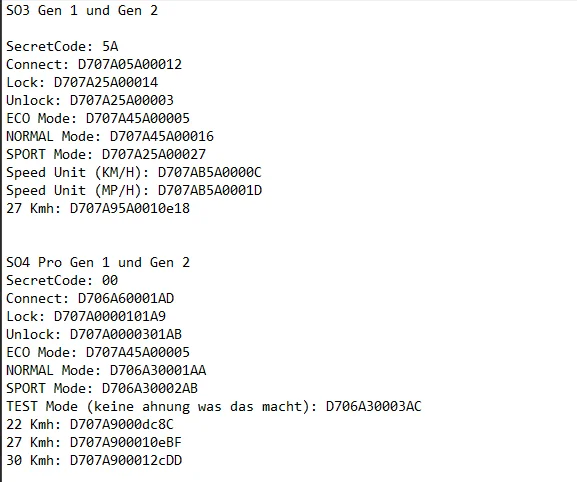Click the SecretCode: 5A line

coord(62,46)
